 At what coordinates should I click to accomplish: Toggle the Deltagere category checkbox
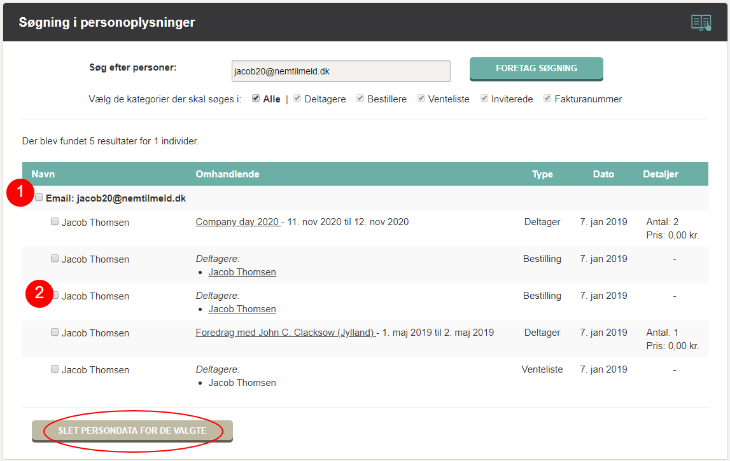point(297,98)
